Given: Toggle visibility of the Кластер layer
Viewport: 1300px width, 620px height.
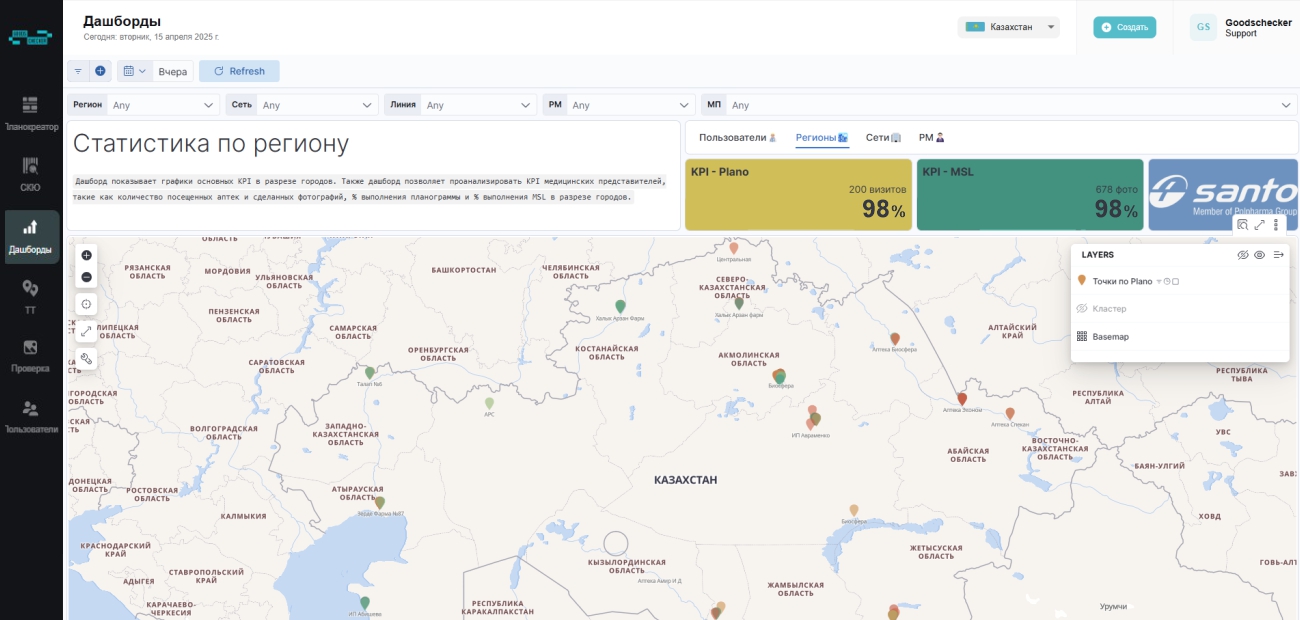Looking at the screenshot, I should (1082, 309).
